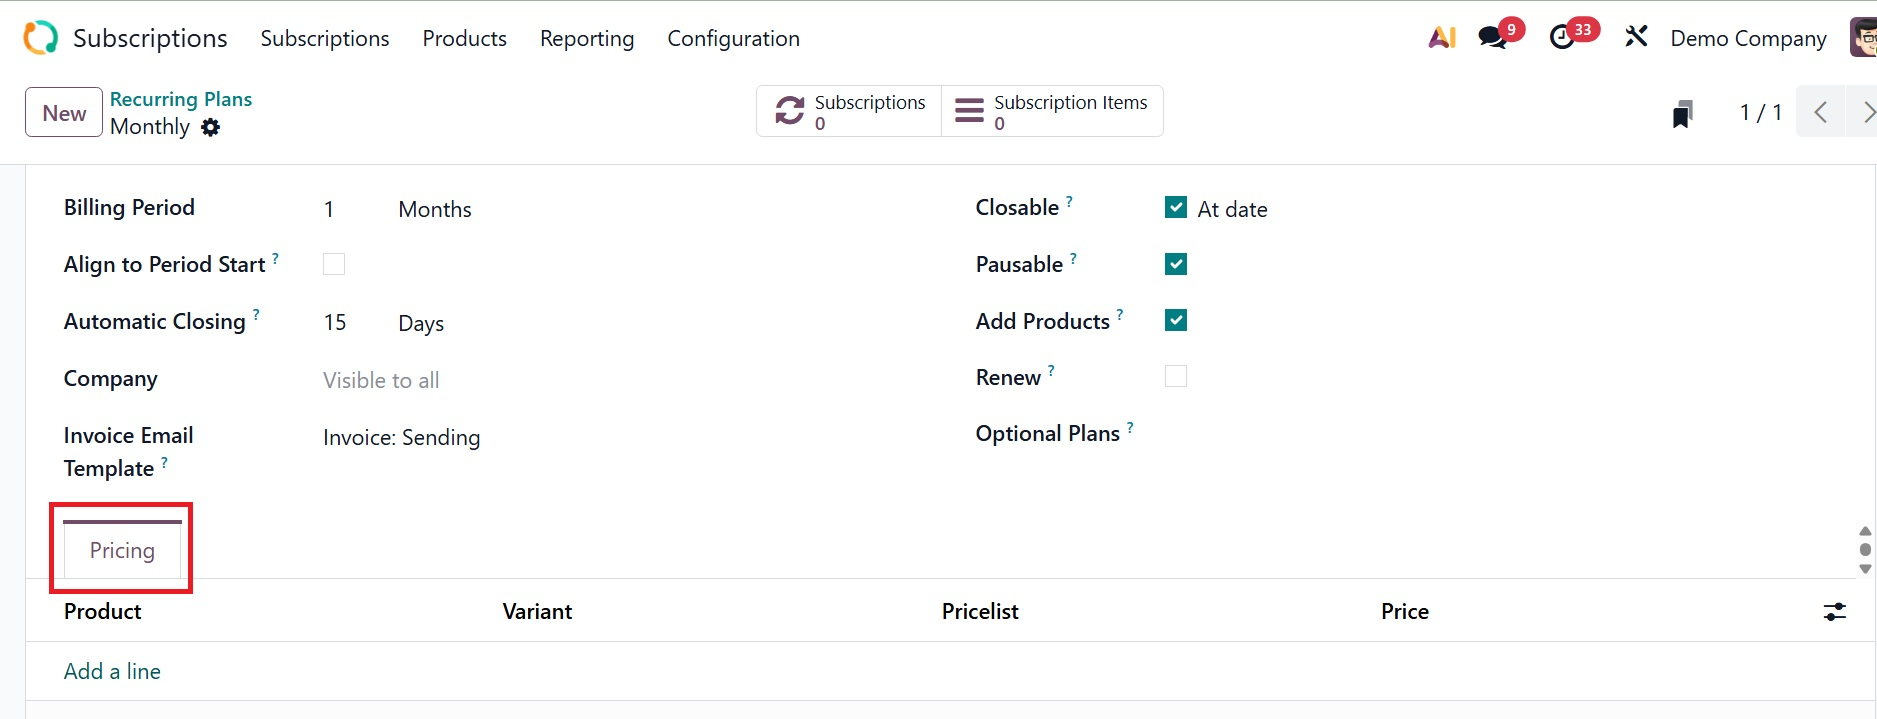Viewport: 1877px width, 719px height.
Task: Click the New button
Action: 64,113
